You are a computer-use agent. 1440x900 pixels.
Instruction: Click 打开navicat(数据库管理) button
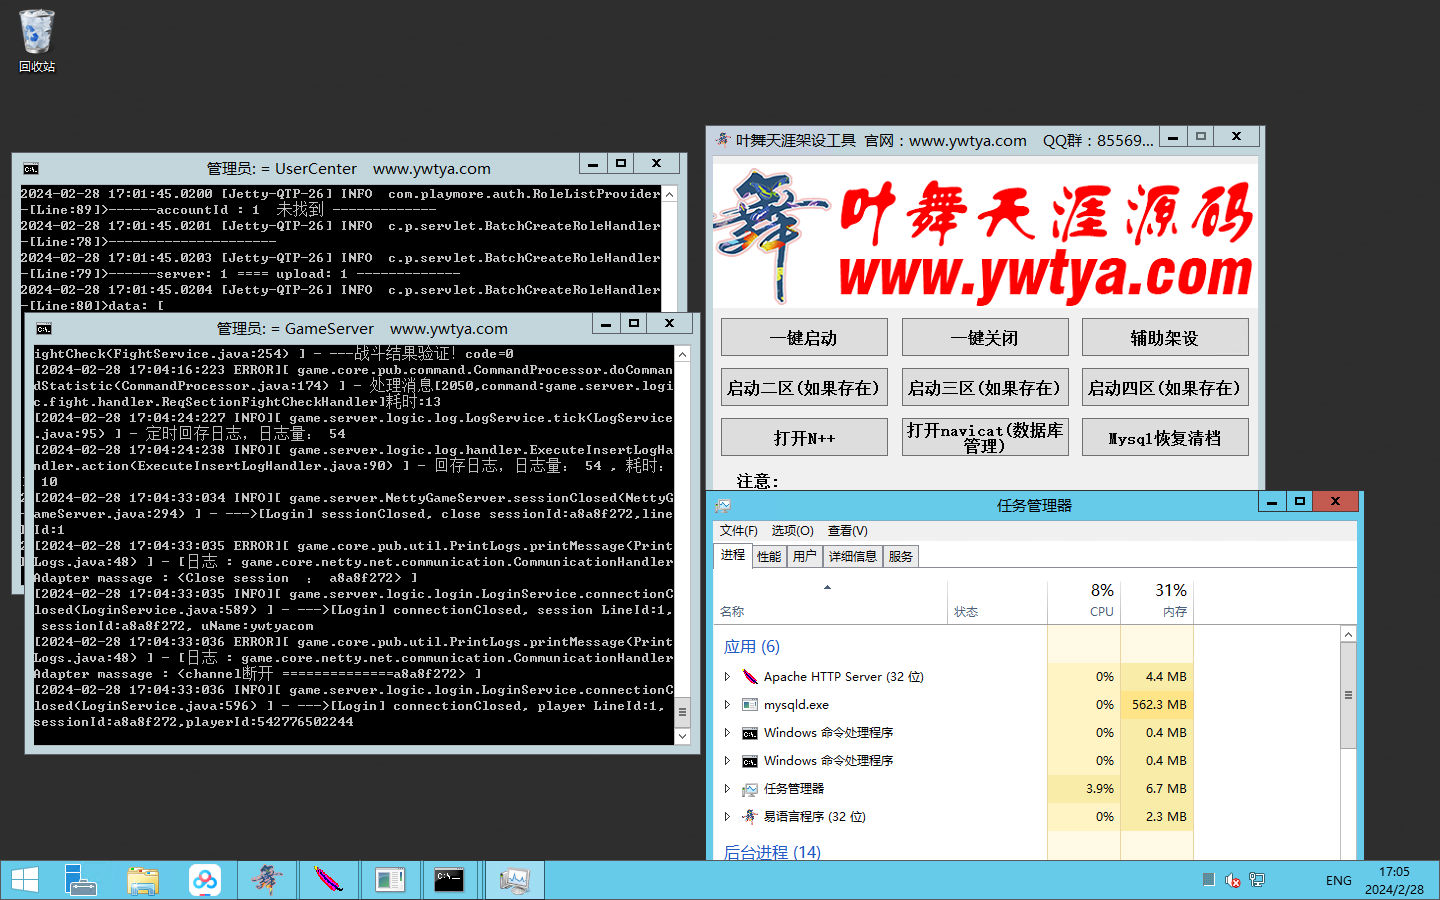[x=985, y=437]
